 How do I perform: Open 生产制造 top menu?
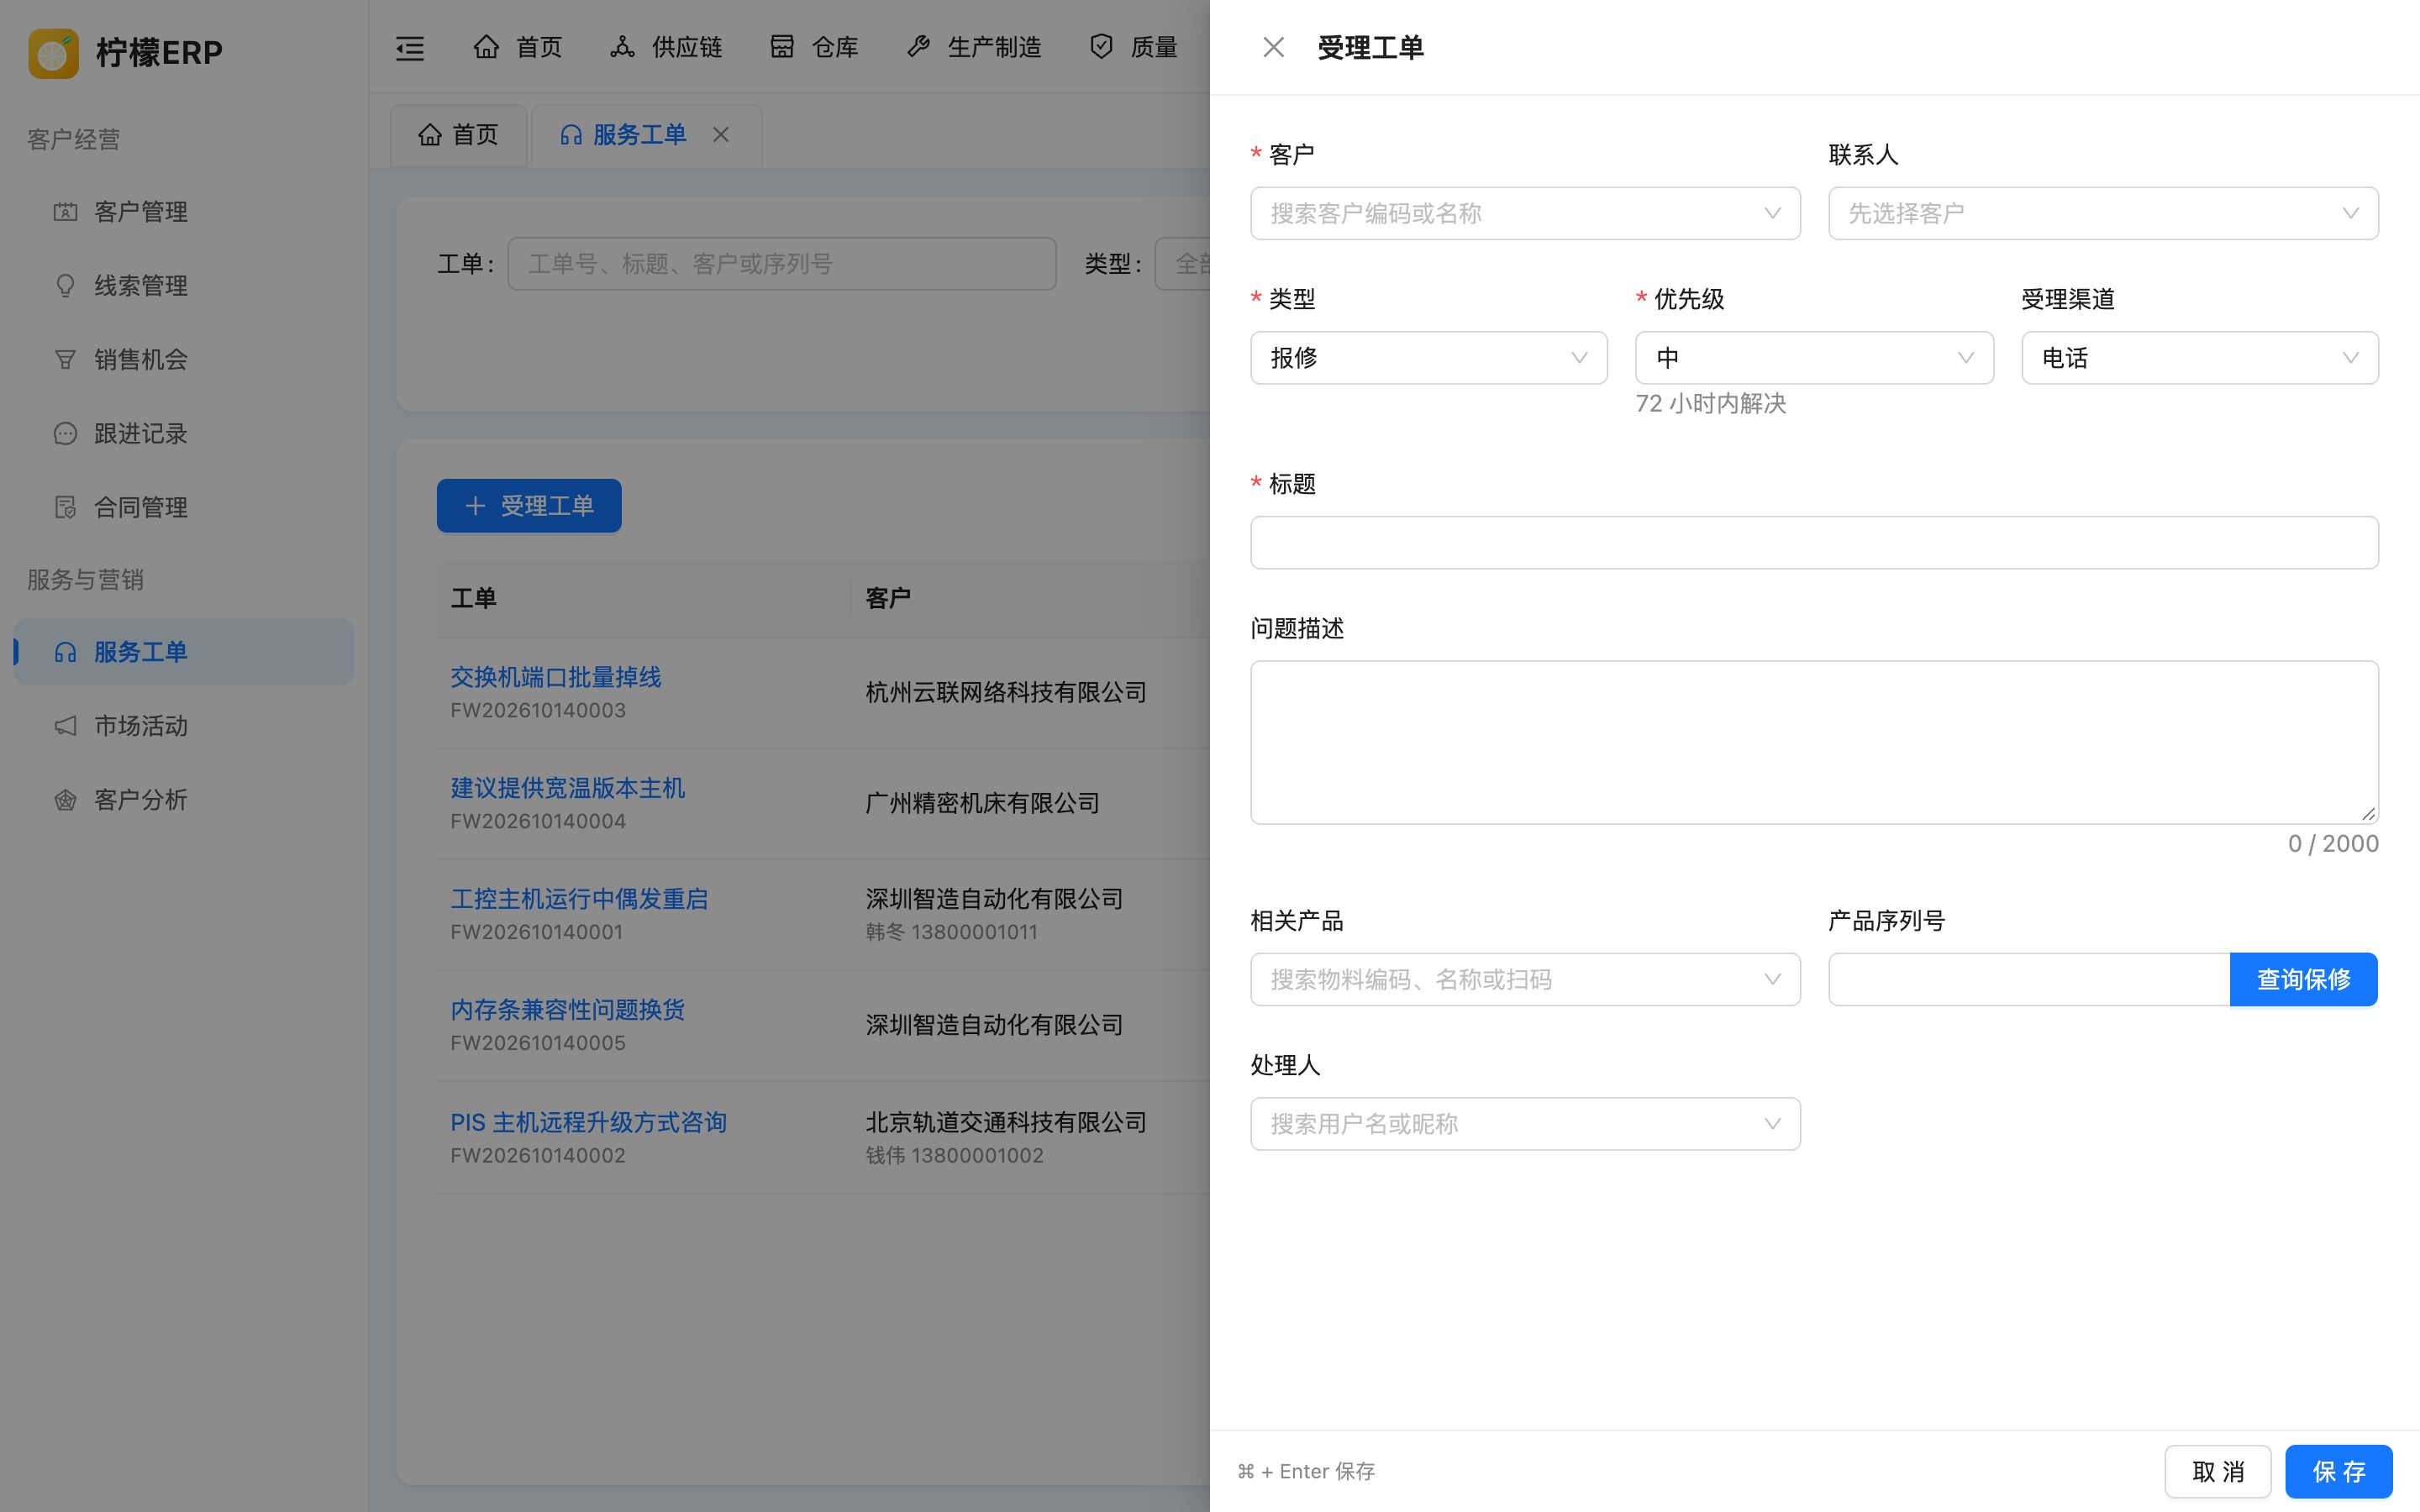click(x=974, y=47)
